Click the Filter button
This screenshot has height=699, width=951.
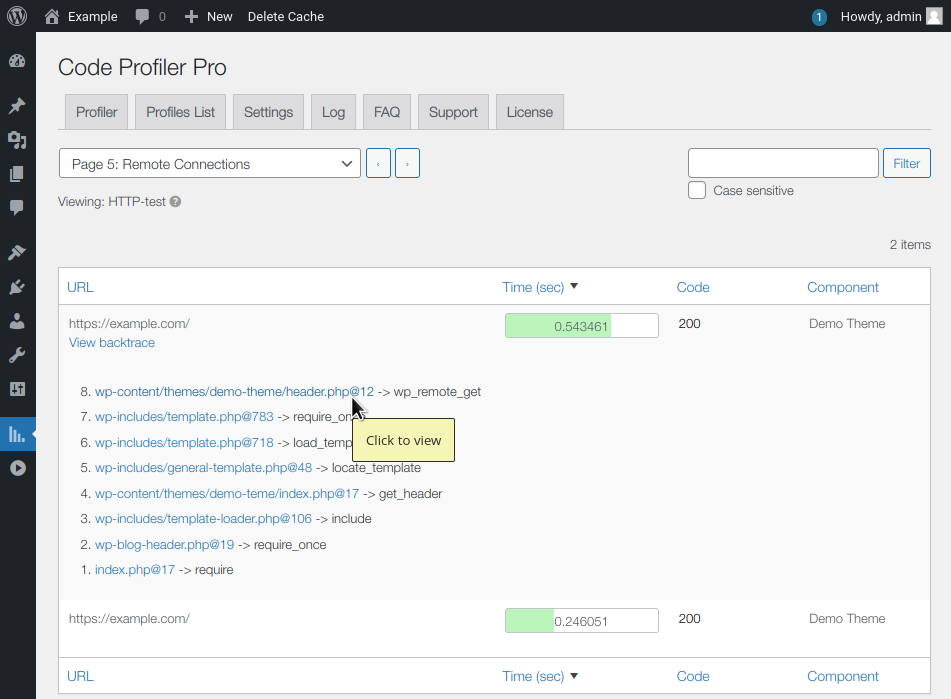(906, 164)
